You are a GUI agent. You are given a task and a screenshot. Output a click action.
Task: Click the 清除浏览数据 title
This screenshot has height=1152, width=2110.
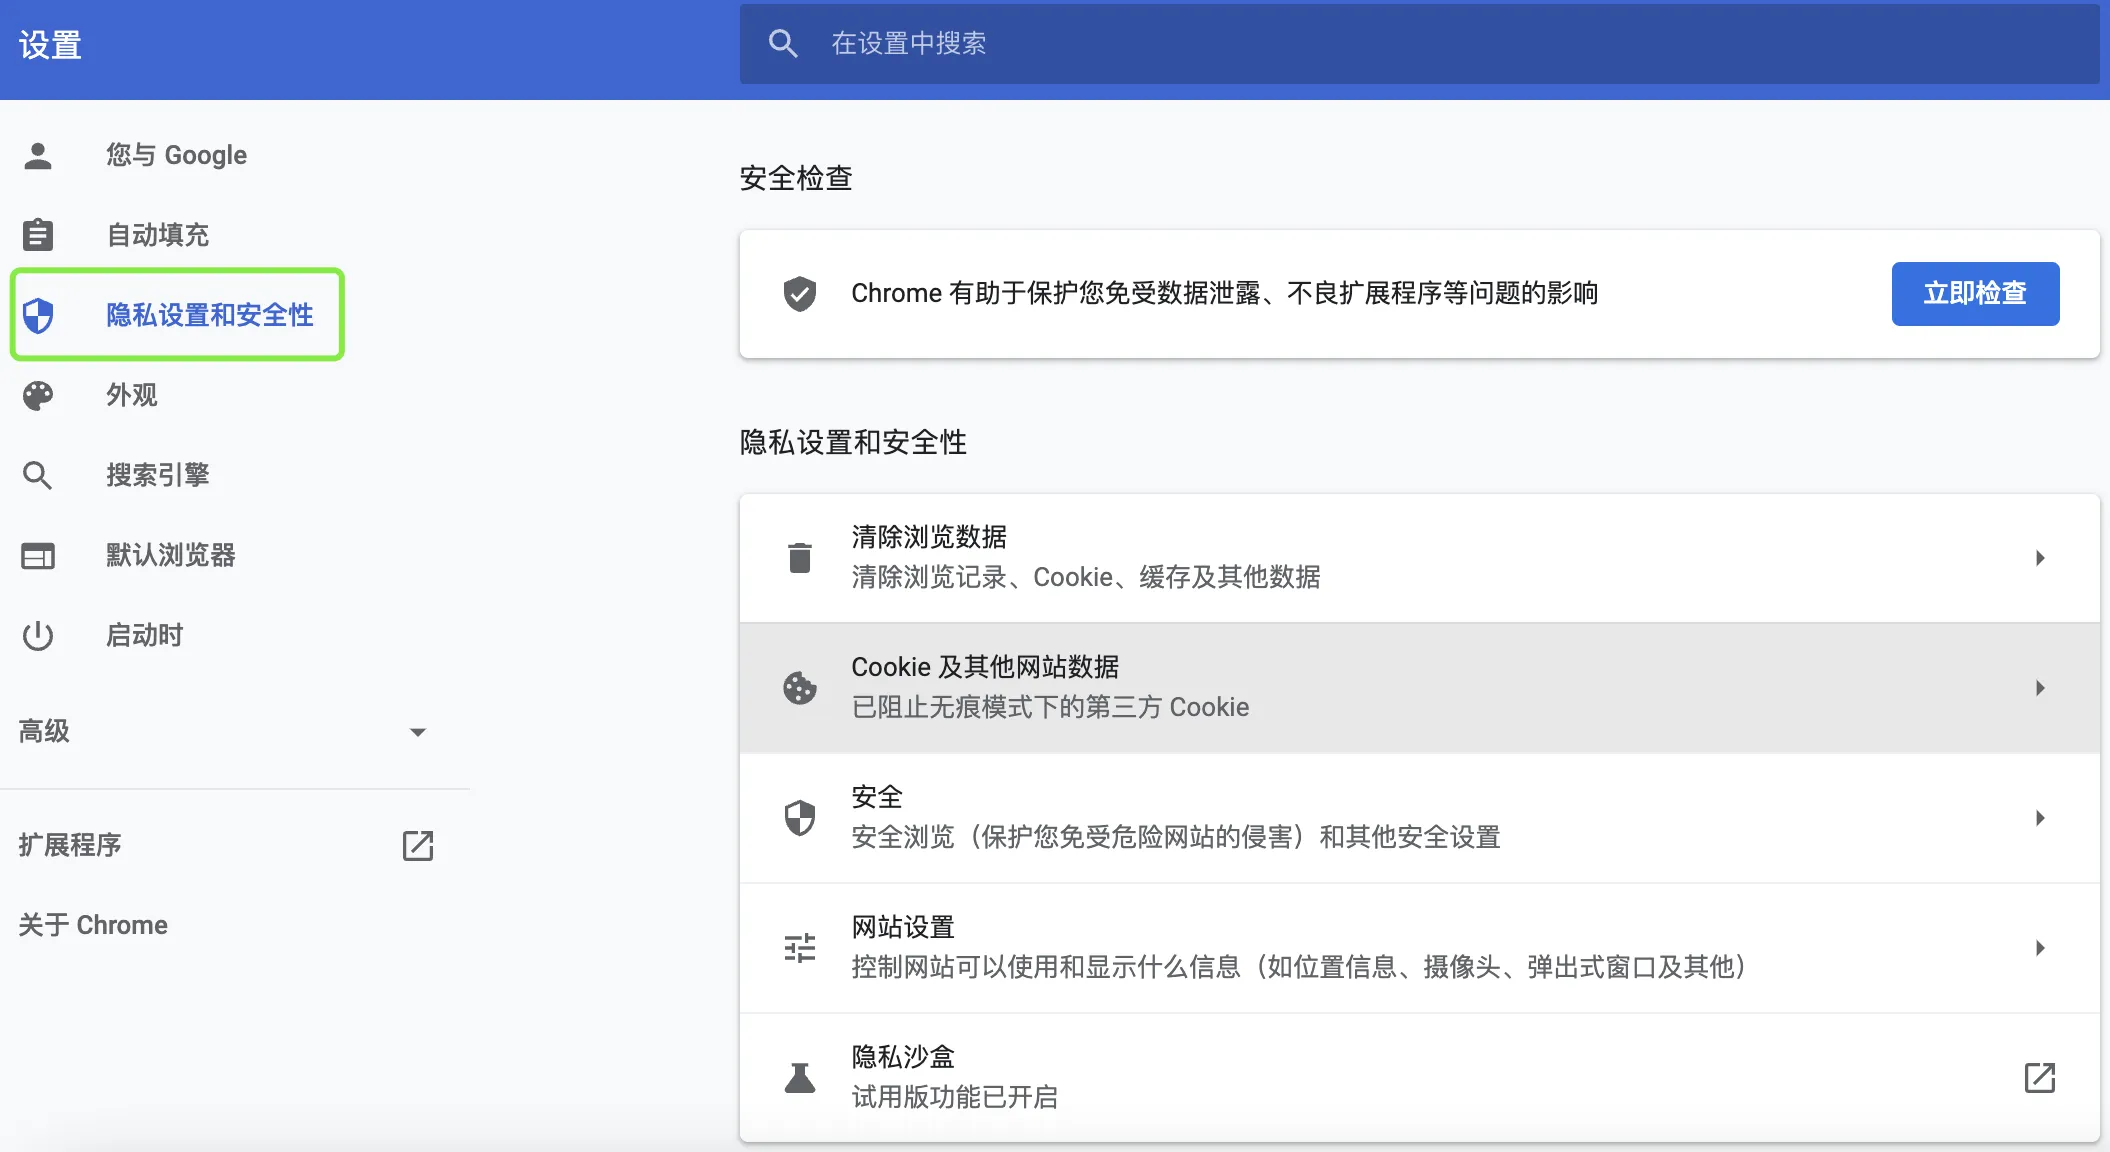pyautogui.click(x=929, y=537)
